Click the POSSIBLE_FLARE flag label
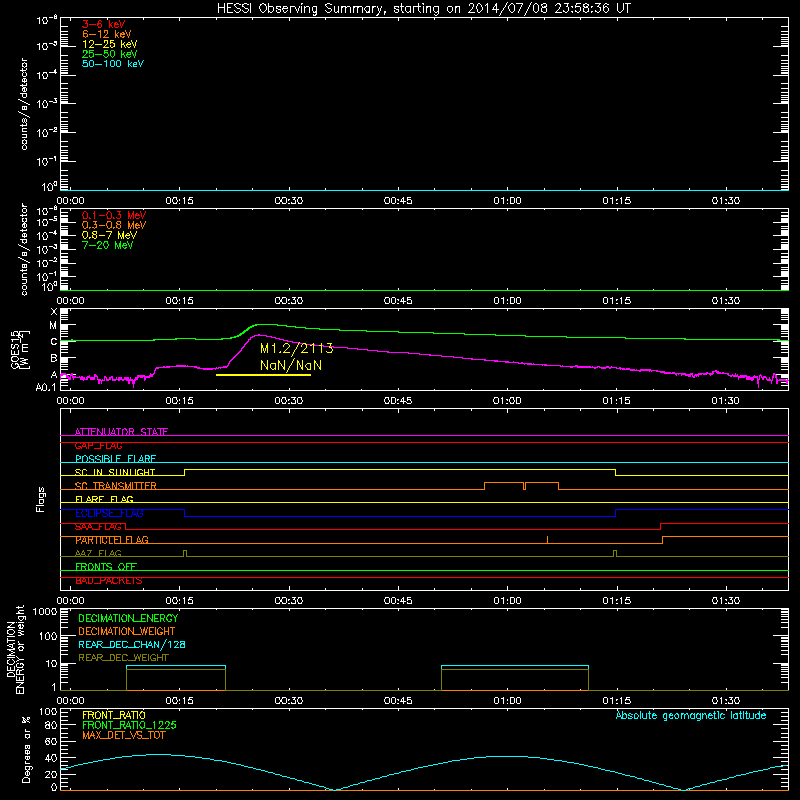Viewport: 800px width, 800px height. pyautogui.click(x=115, y=459)
